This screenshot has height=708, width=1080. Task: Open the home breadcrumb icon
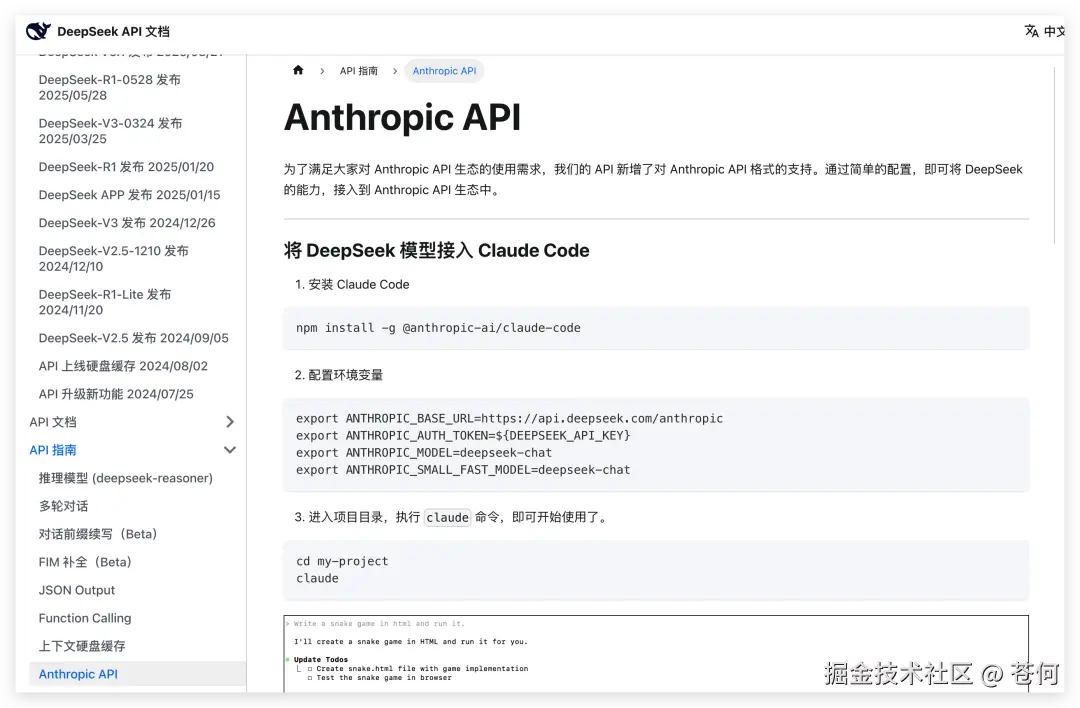click(x=298, y=70)
